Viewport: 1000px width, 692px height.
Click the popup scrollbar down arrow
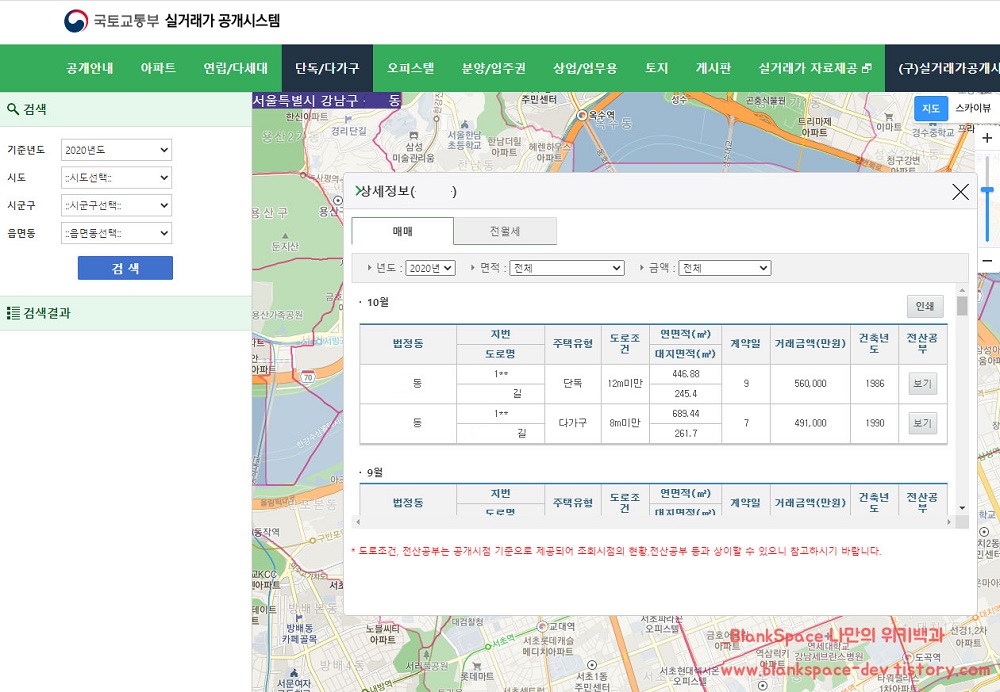(962, 508)
